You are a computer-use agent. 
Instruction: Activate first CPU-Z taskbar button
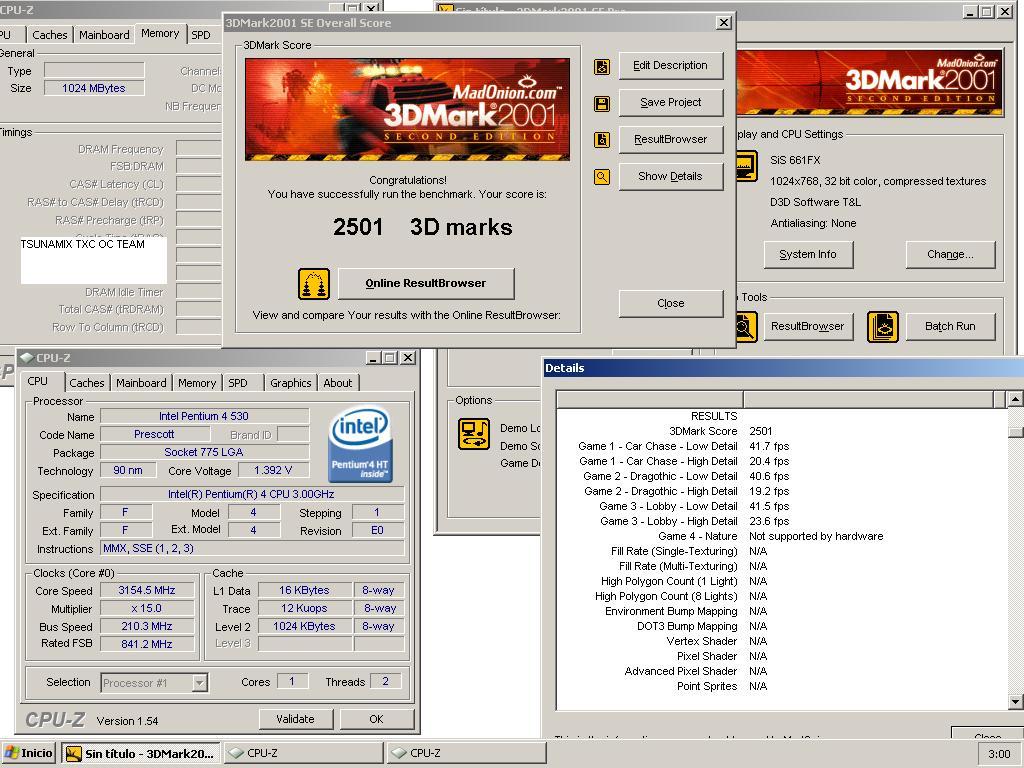pos(304,753)
